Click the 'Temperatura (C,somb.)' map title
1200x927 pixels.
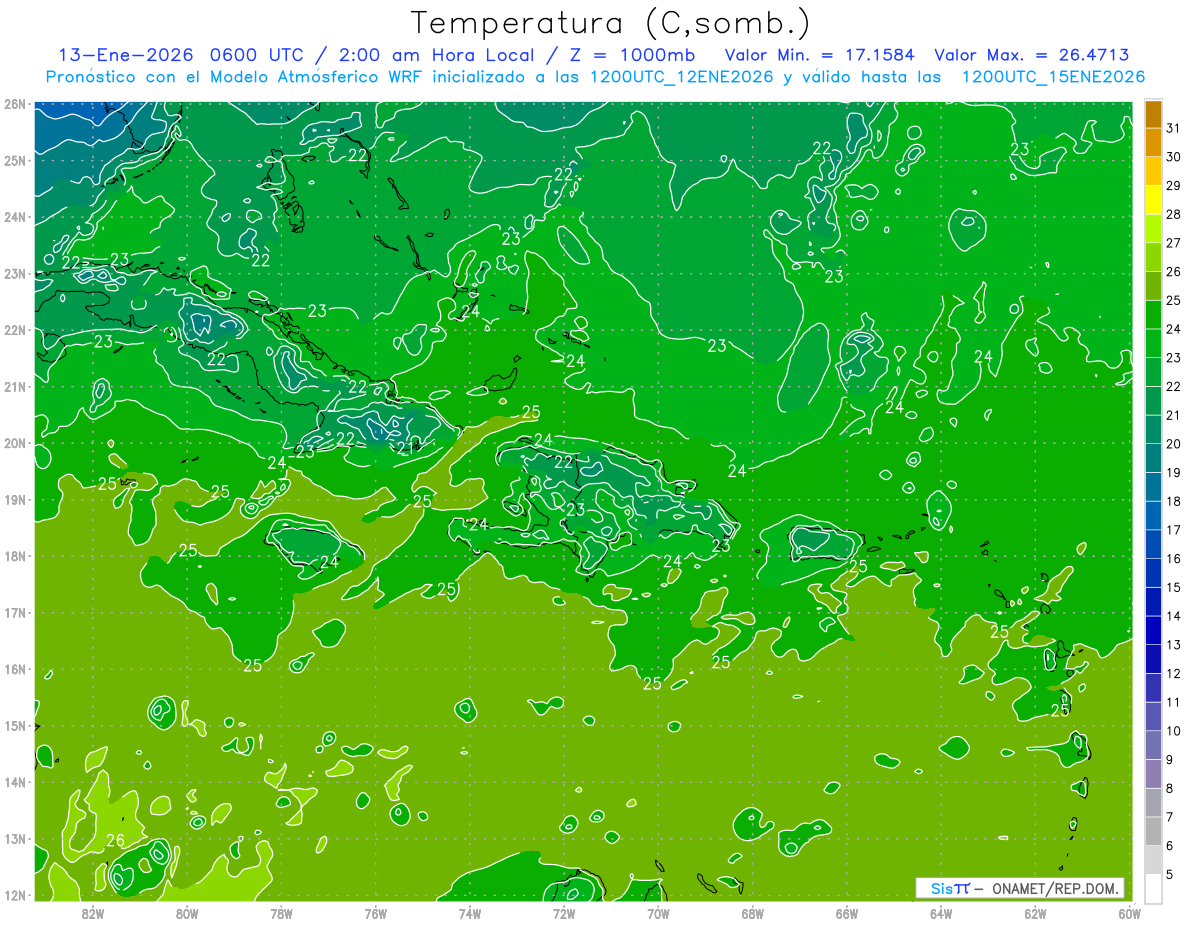pos(611,23)
